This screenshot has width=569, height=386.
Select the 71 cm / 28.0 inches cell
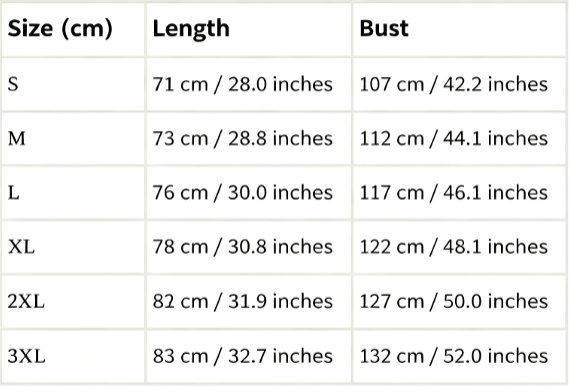point(249,85)
